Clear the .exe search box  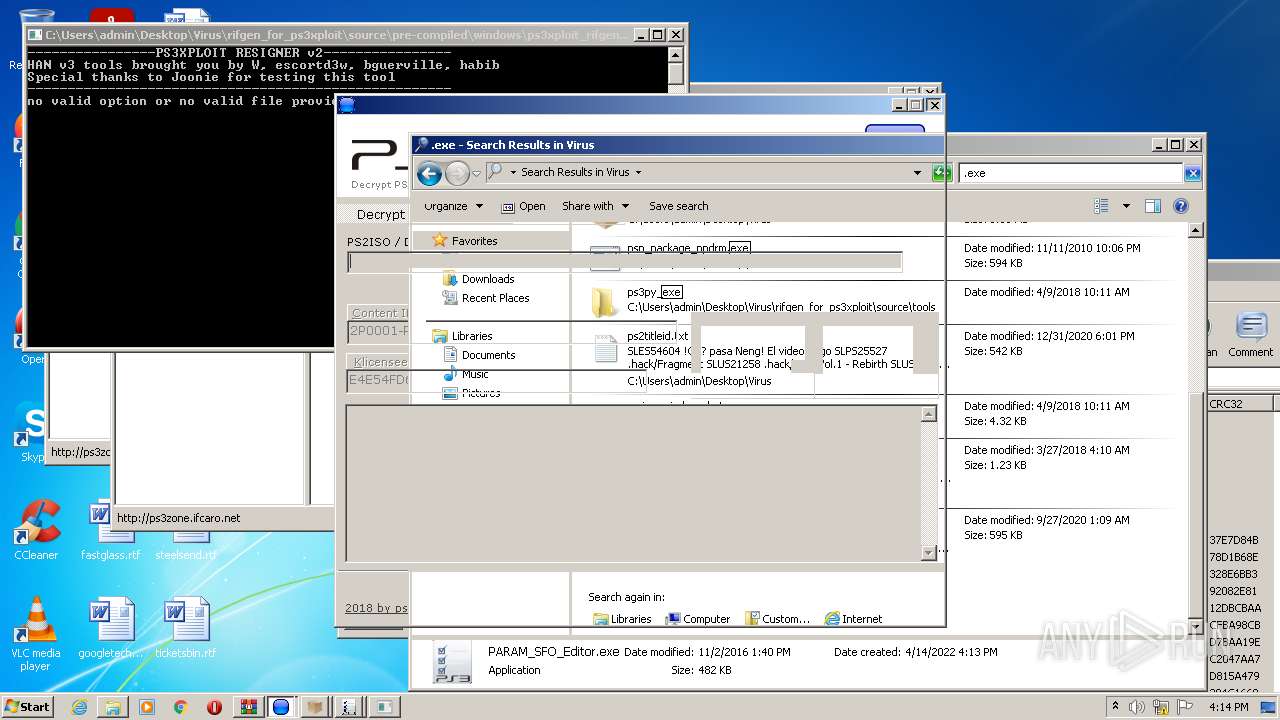[1192, 173]
